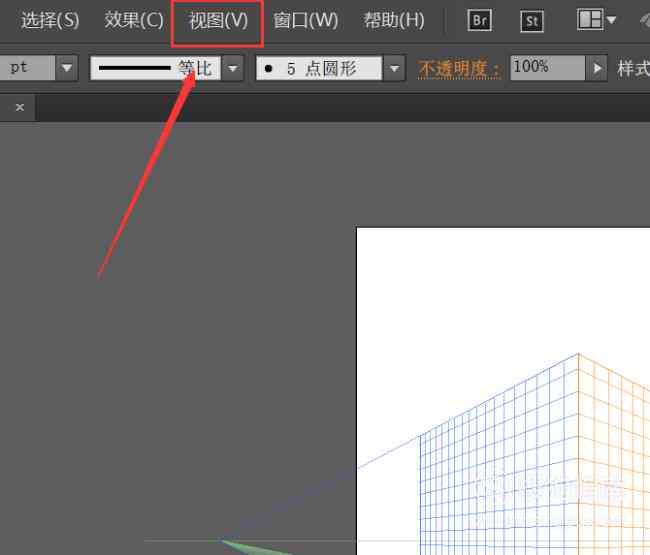Open the 效果(C) menu
The height and width of the screenshot is (555, 650).
pyautogui.click(x=134, y=20)
